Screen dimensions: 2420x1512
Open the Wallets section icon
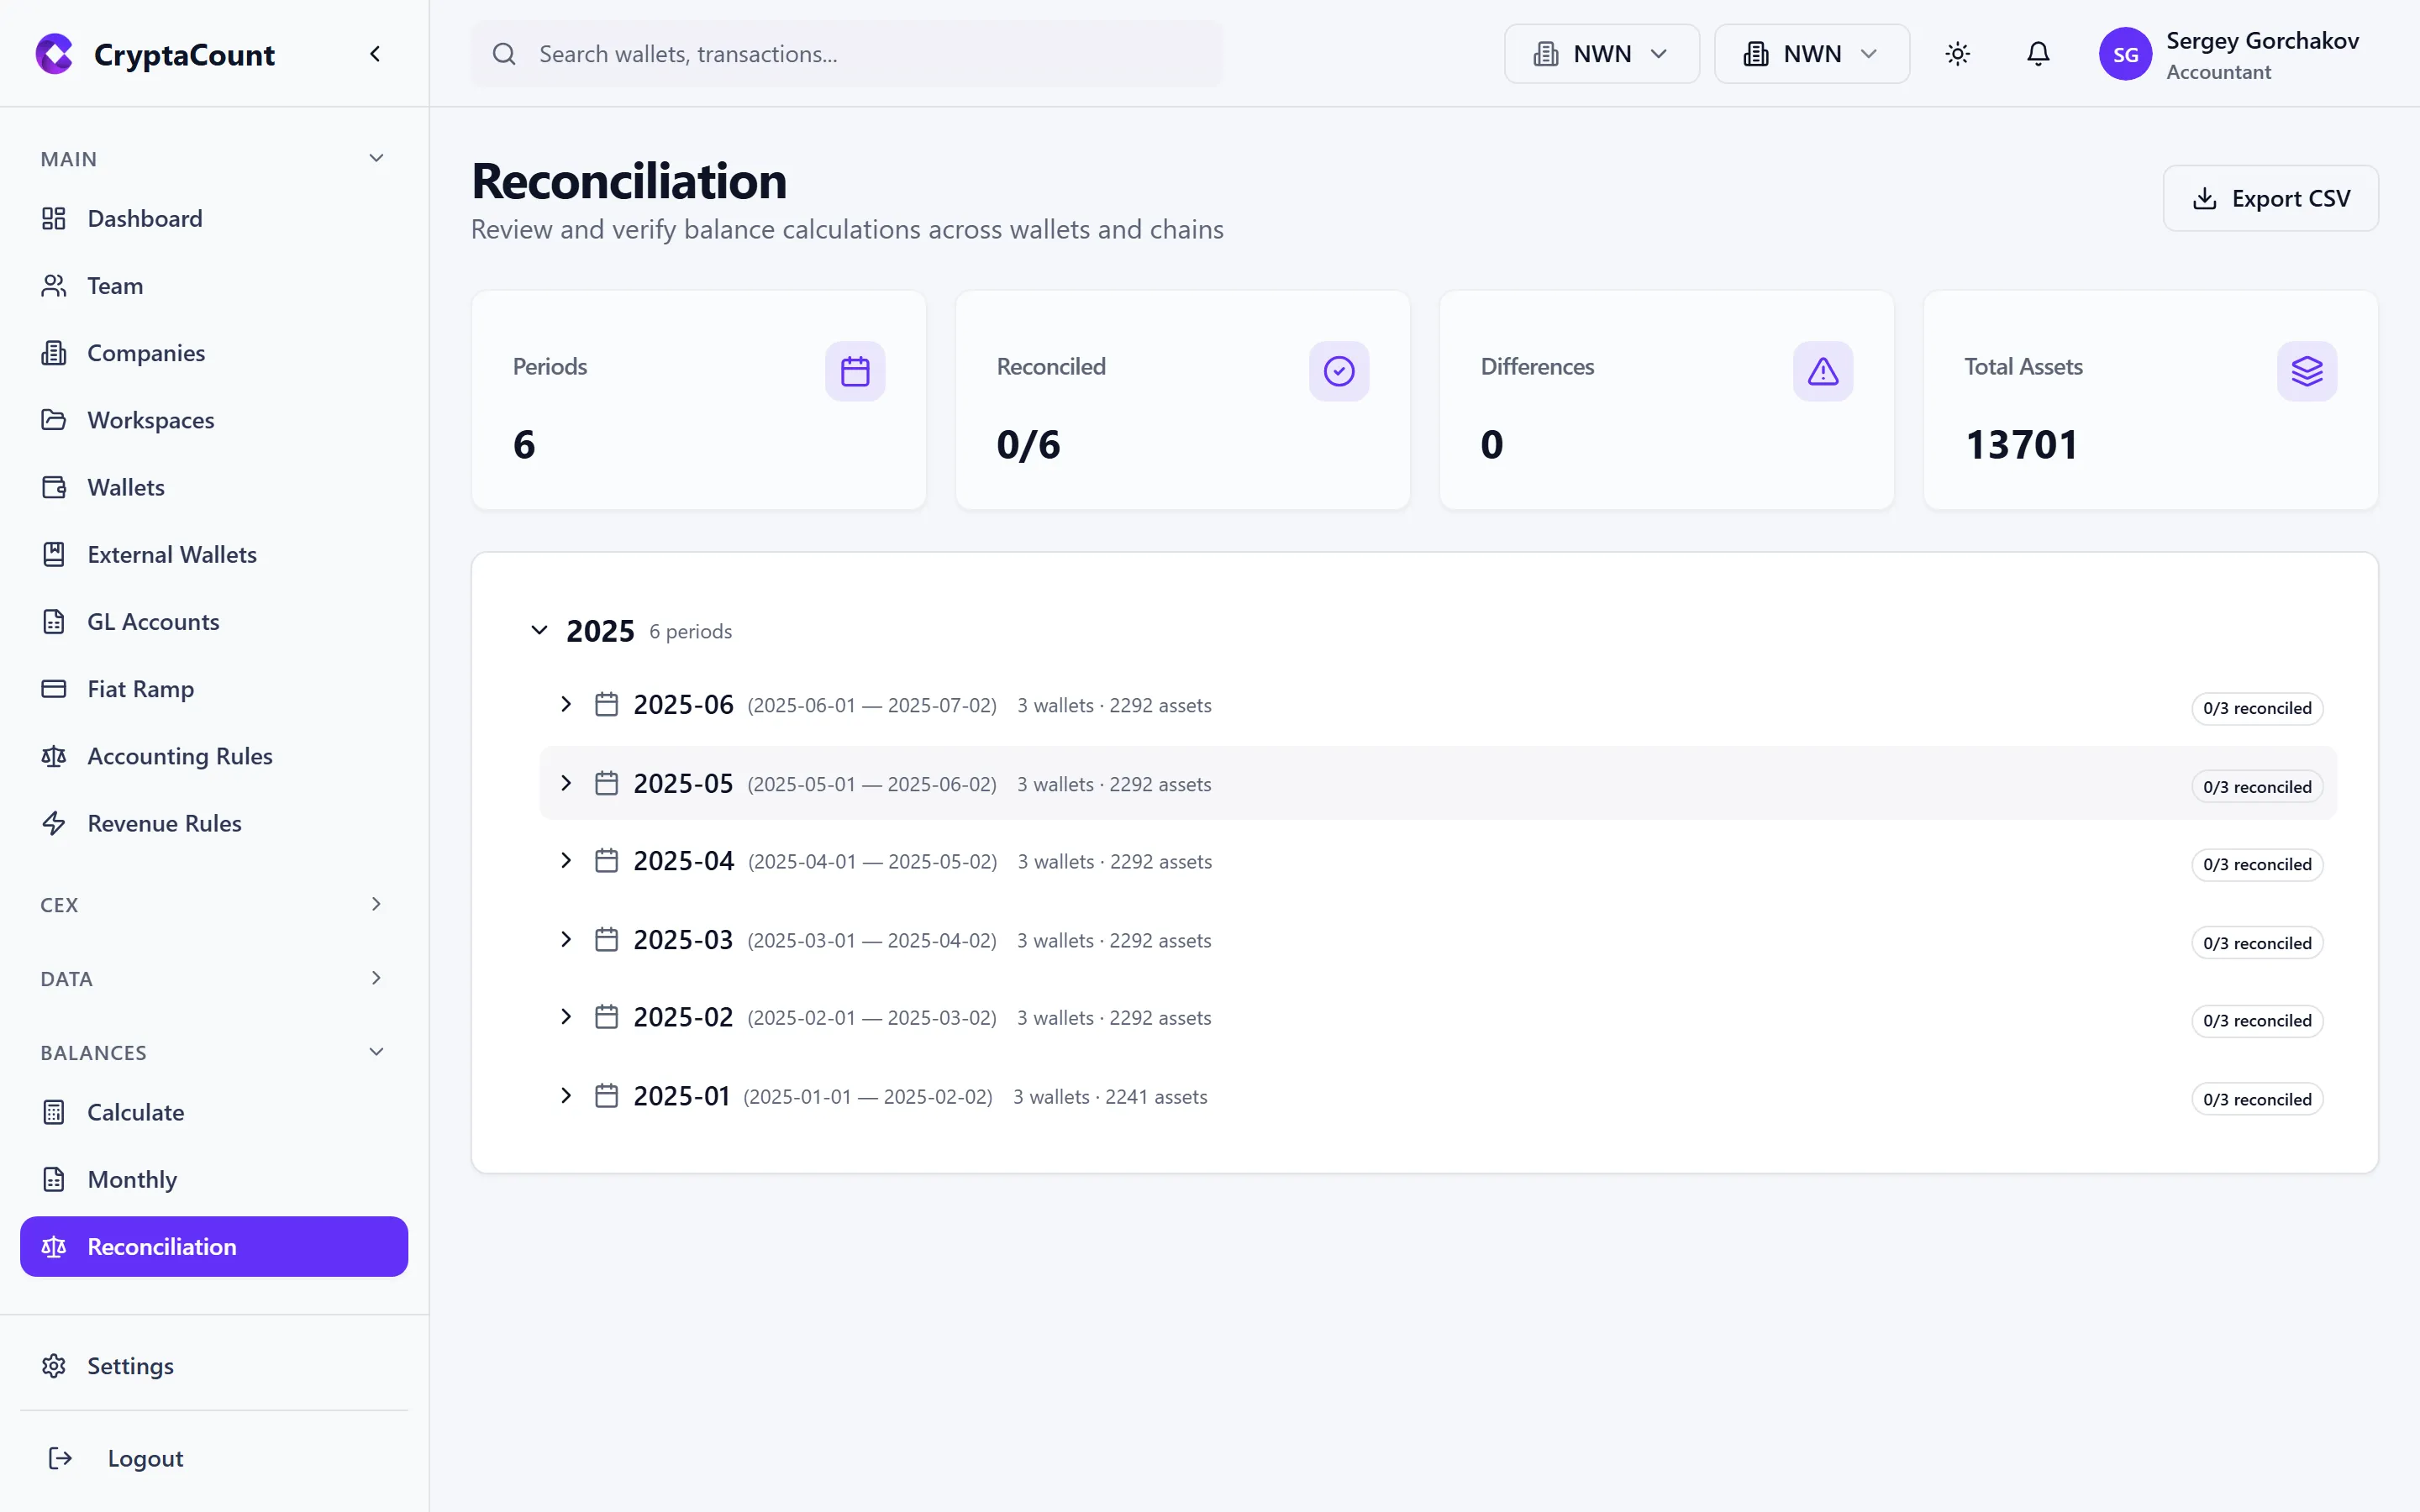(54, 487)
